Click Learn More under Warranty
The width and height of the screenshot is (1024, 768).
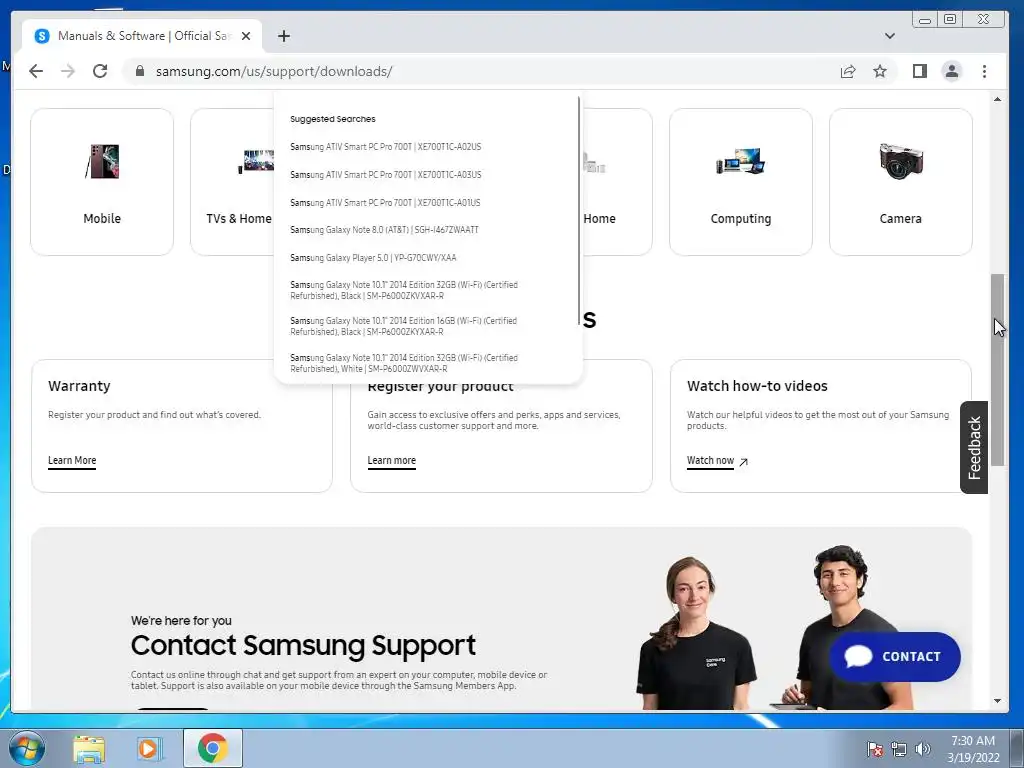point(72,460)
